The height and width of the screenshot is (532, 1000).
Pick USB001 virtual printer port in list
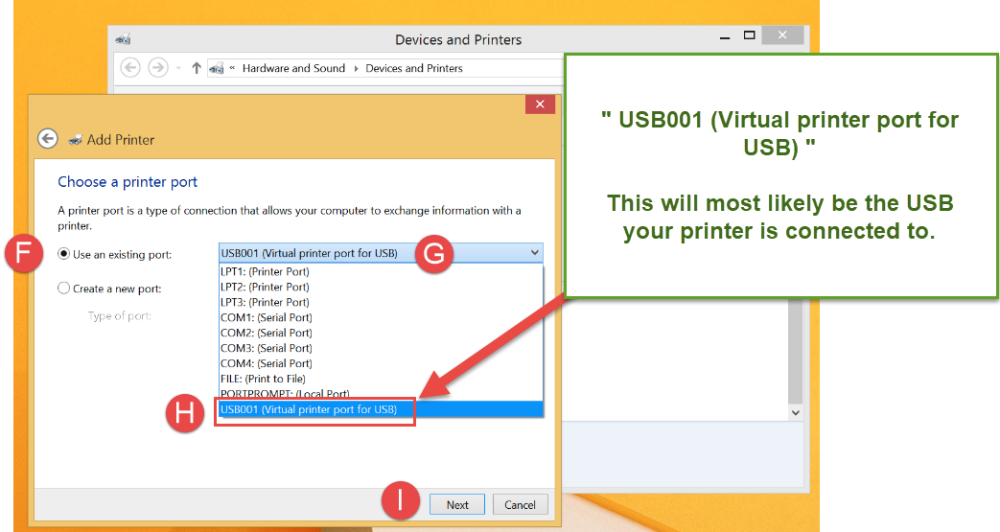coord(381,410)
